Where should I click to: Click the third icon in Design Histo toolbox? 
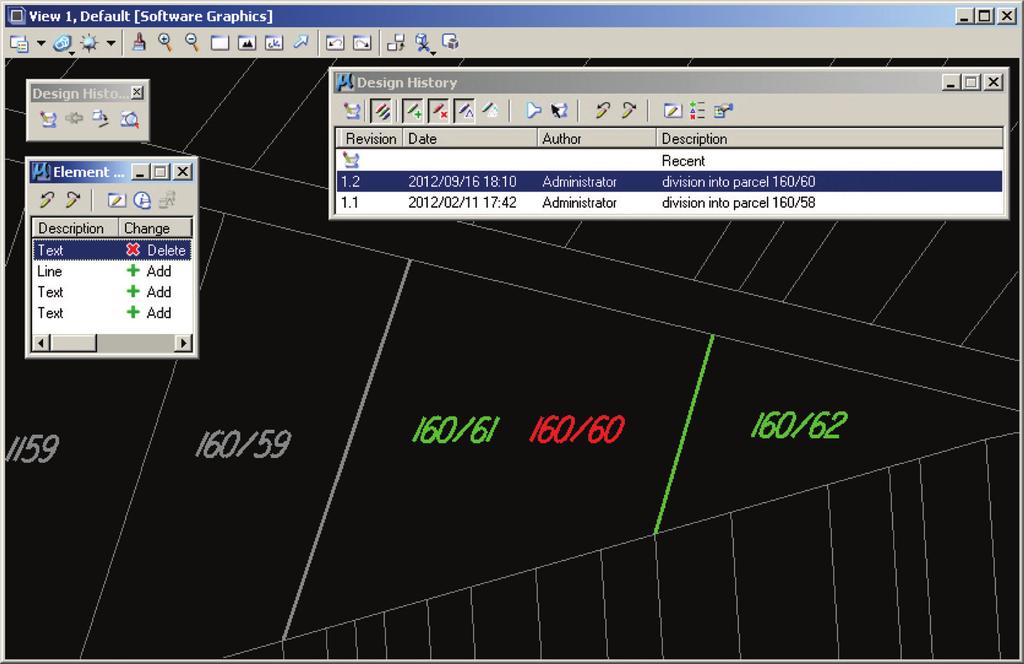[x=101, y=119]
